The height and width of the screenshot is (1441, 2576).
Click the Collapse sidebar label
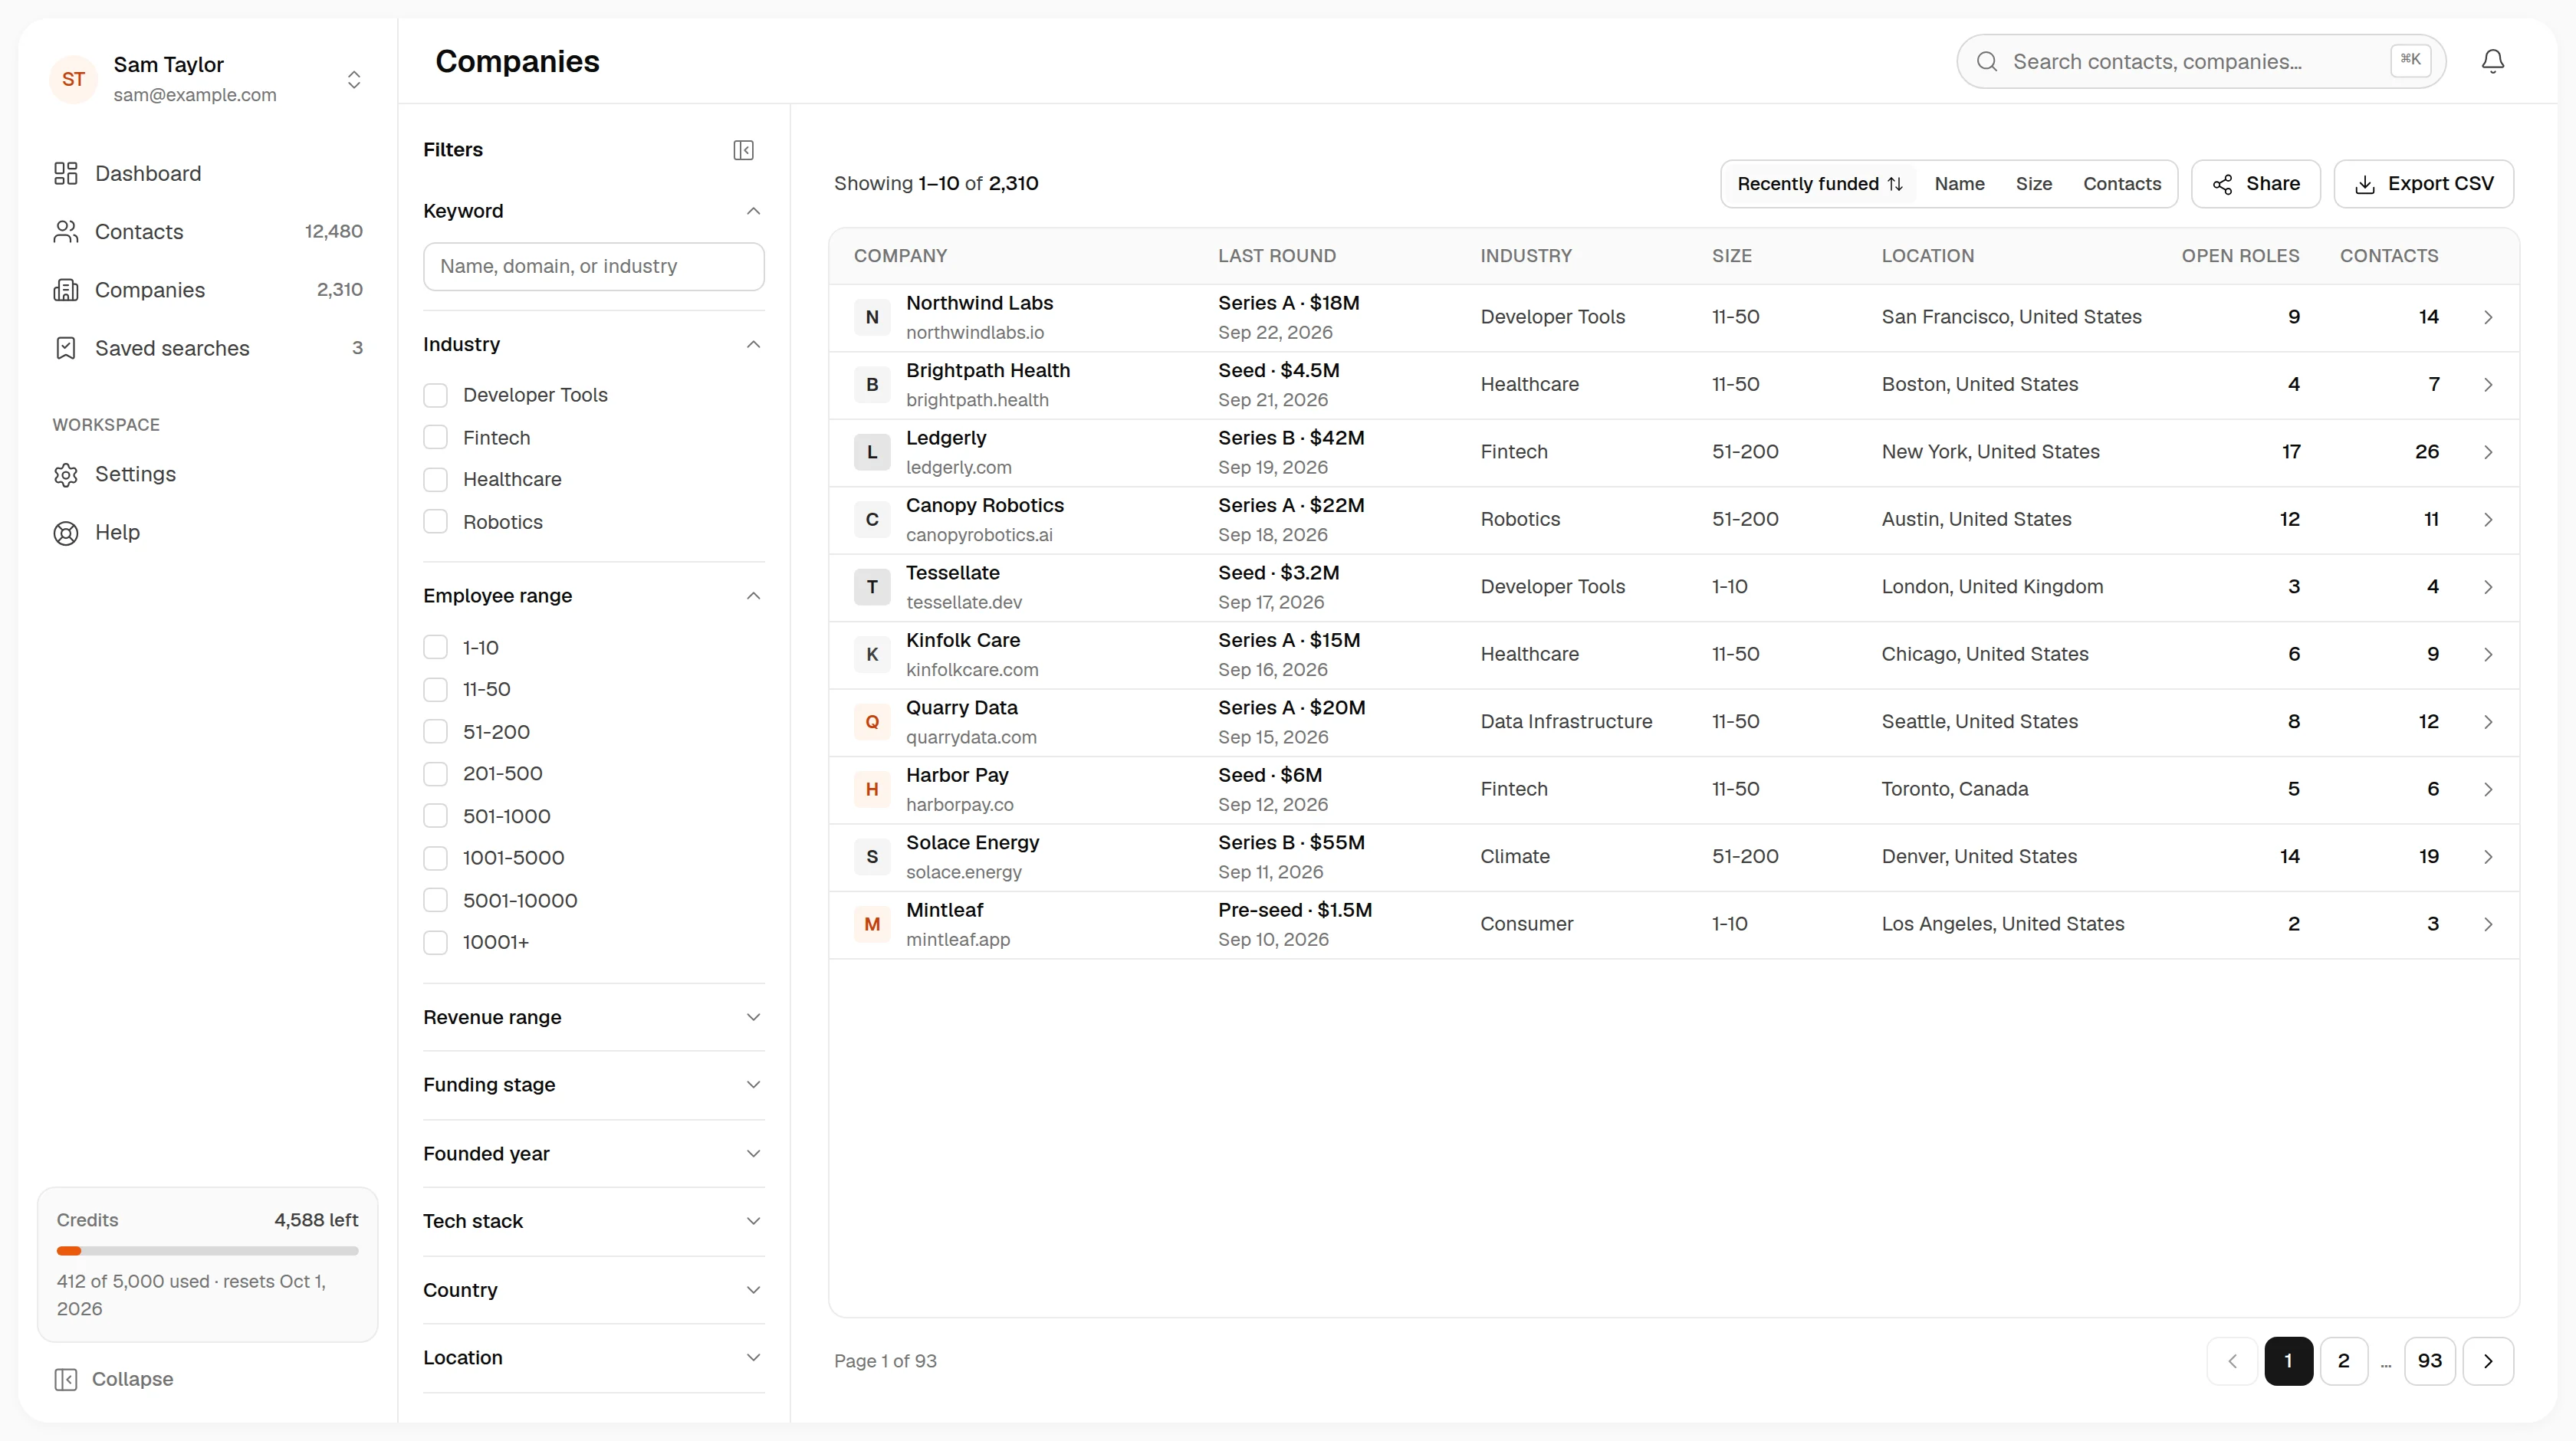pos(132,1380)
